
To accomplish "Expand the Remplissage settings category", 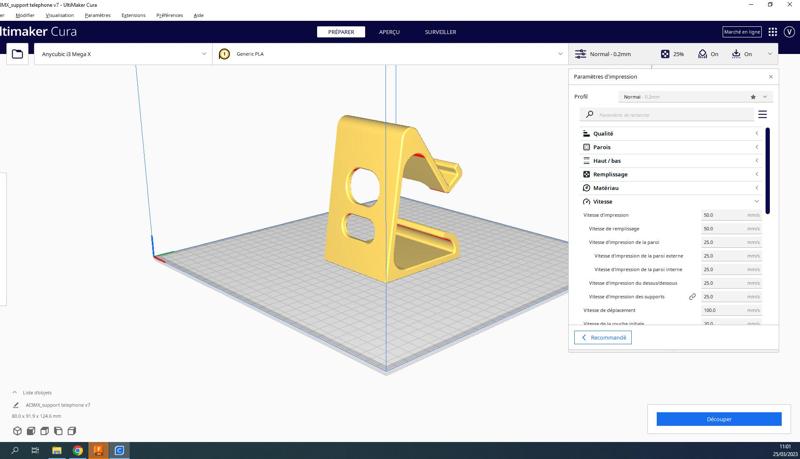I will (671, 174).
